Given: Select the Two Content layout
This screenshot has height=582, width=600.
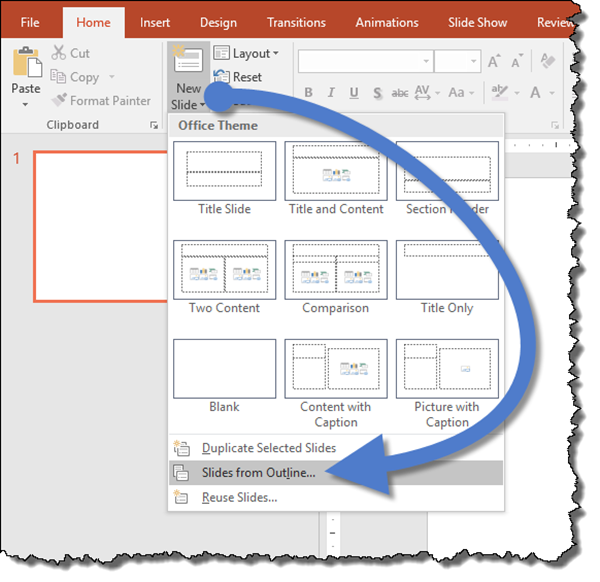Looking at the screenshot, I should click(224, 271).
